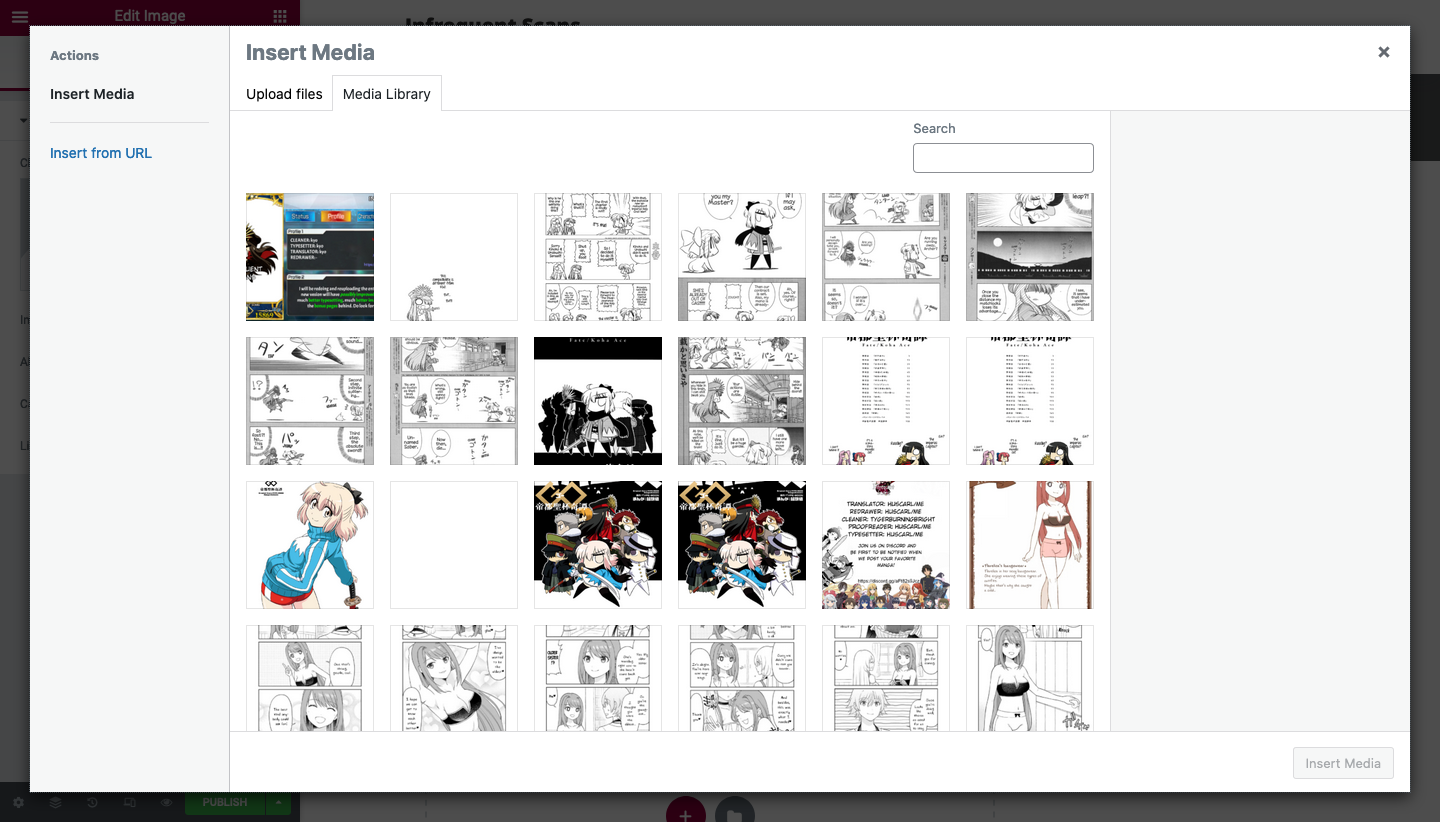The height and width of the screenshot is (822, 1440).
Task: Select the "Un-named Saber" manga page thumbnail
Action: click(454, 401)
